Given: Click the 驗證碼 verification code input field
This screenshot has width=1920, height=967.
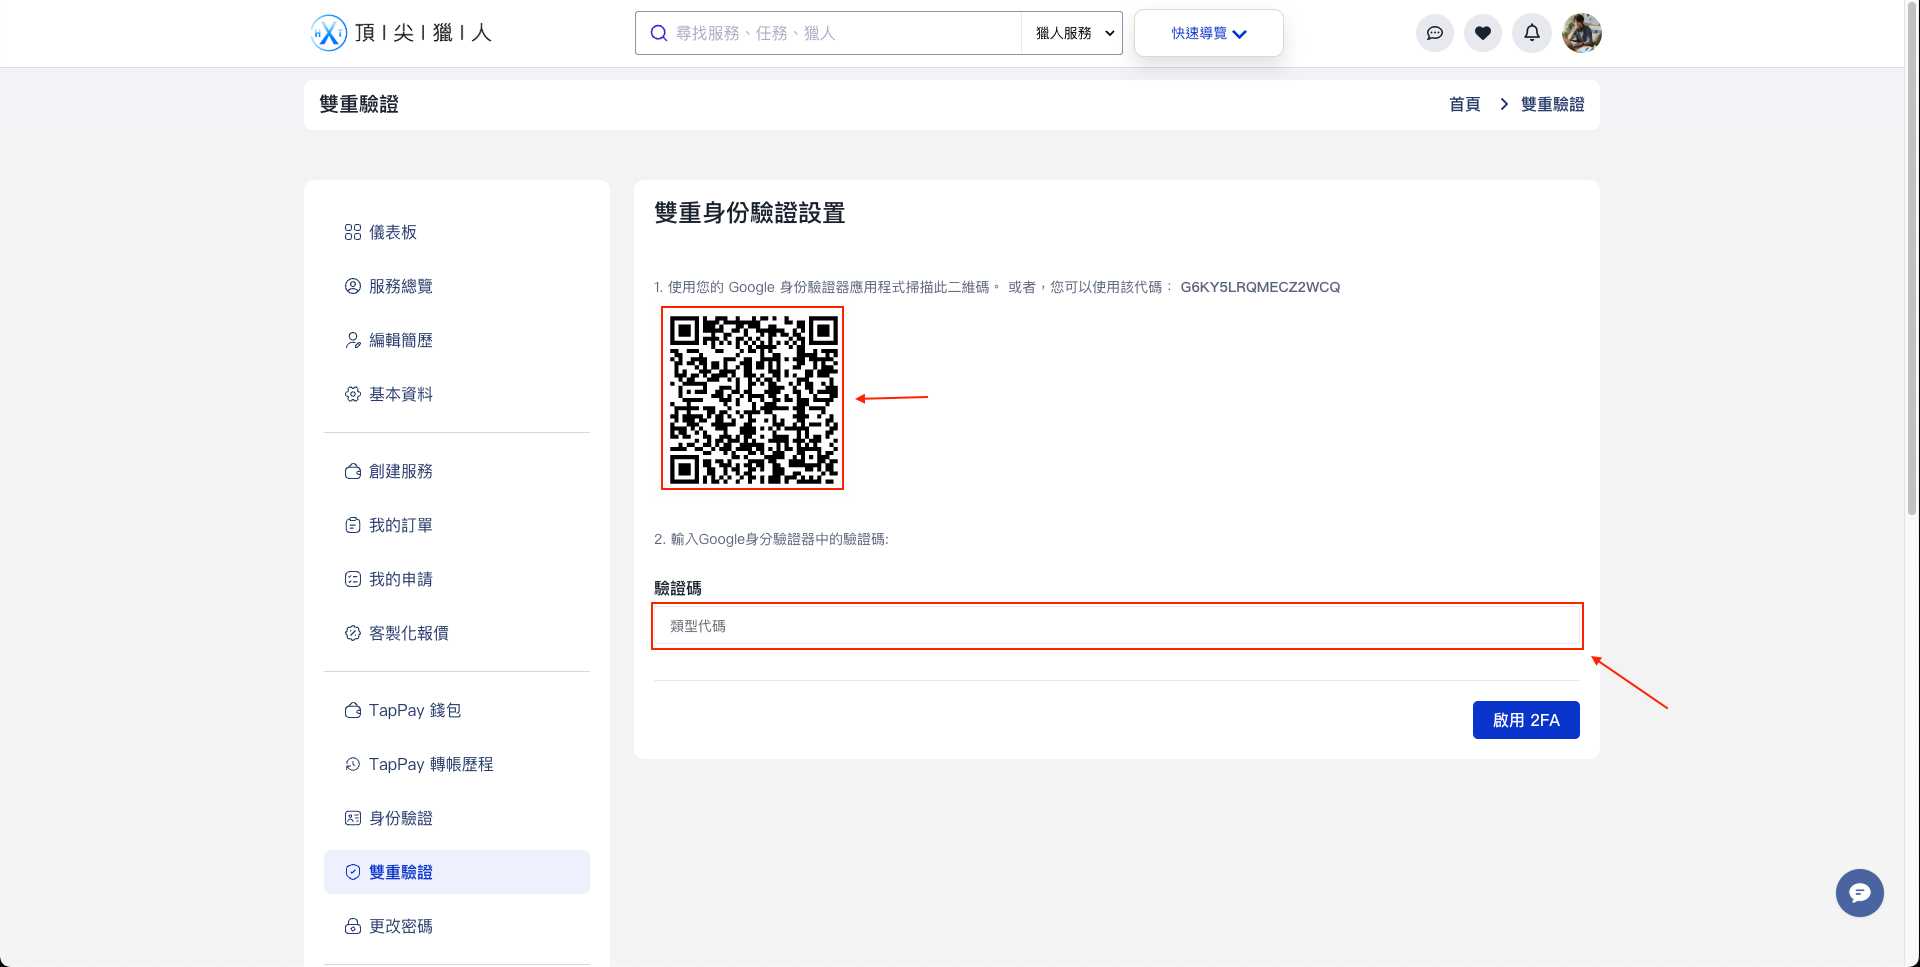Looking at the screenshot, I should pyautogui.click(x=1116, y=626).
